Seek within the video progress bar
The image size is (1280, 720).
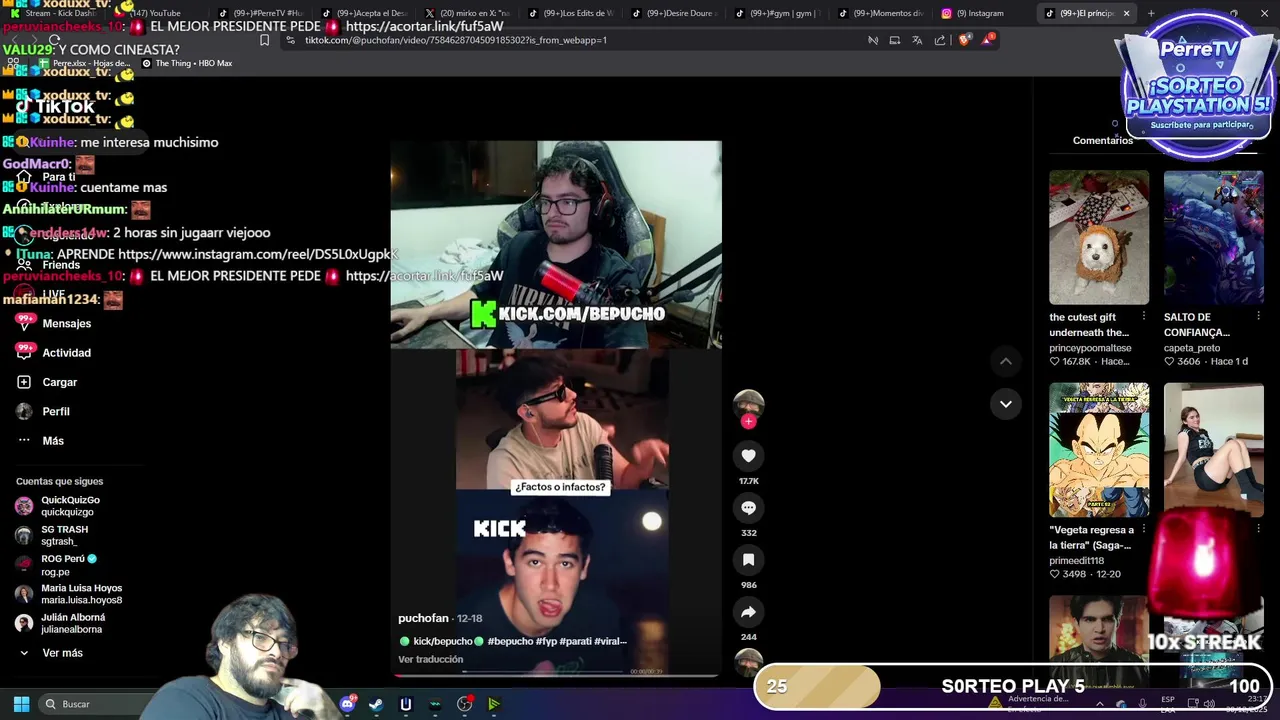[555, 674]
